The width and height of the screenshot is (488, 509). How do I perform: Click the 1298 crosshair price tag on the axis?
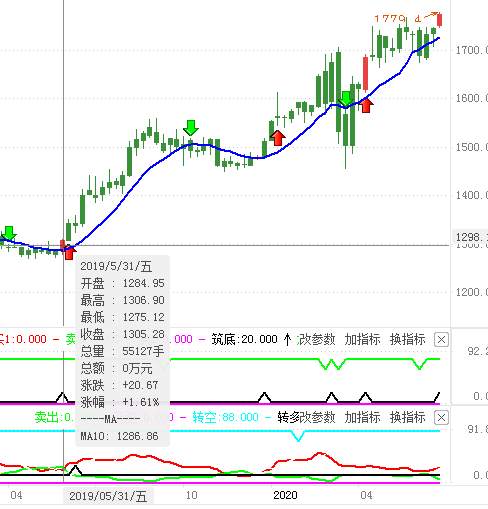point(470,237)
